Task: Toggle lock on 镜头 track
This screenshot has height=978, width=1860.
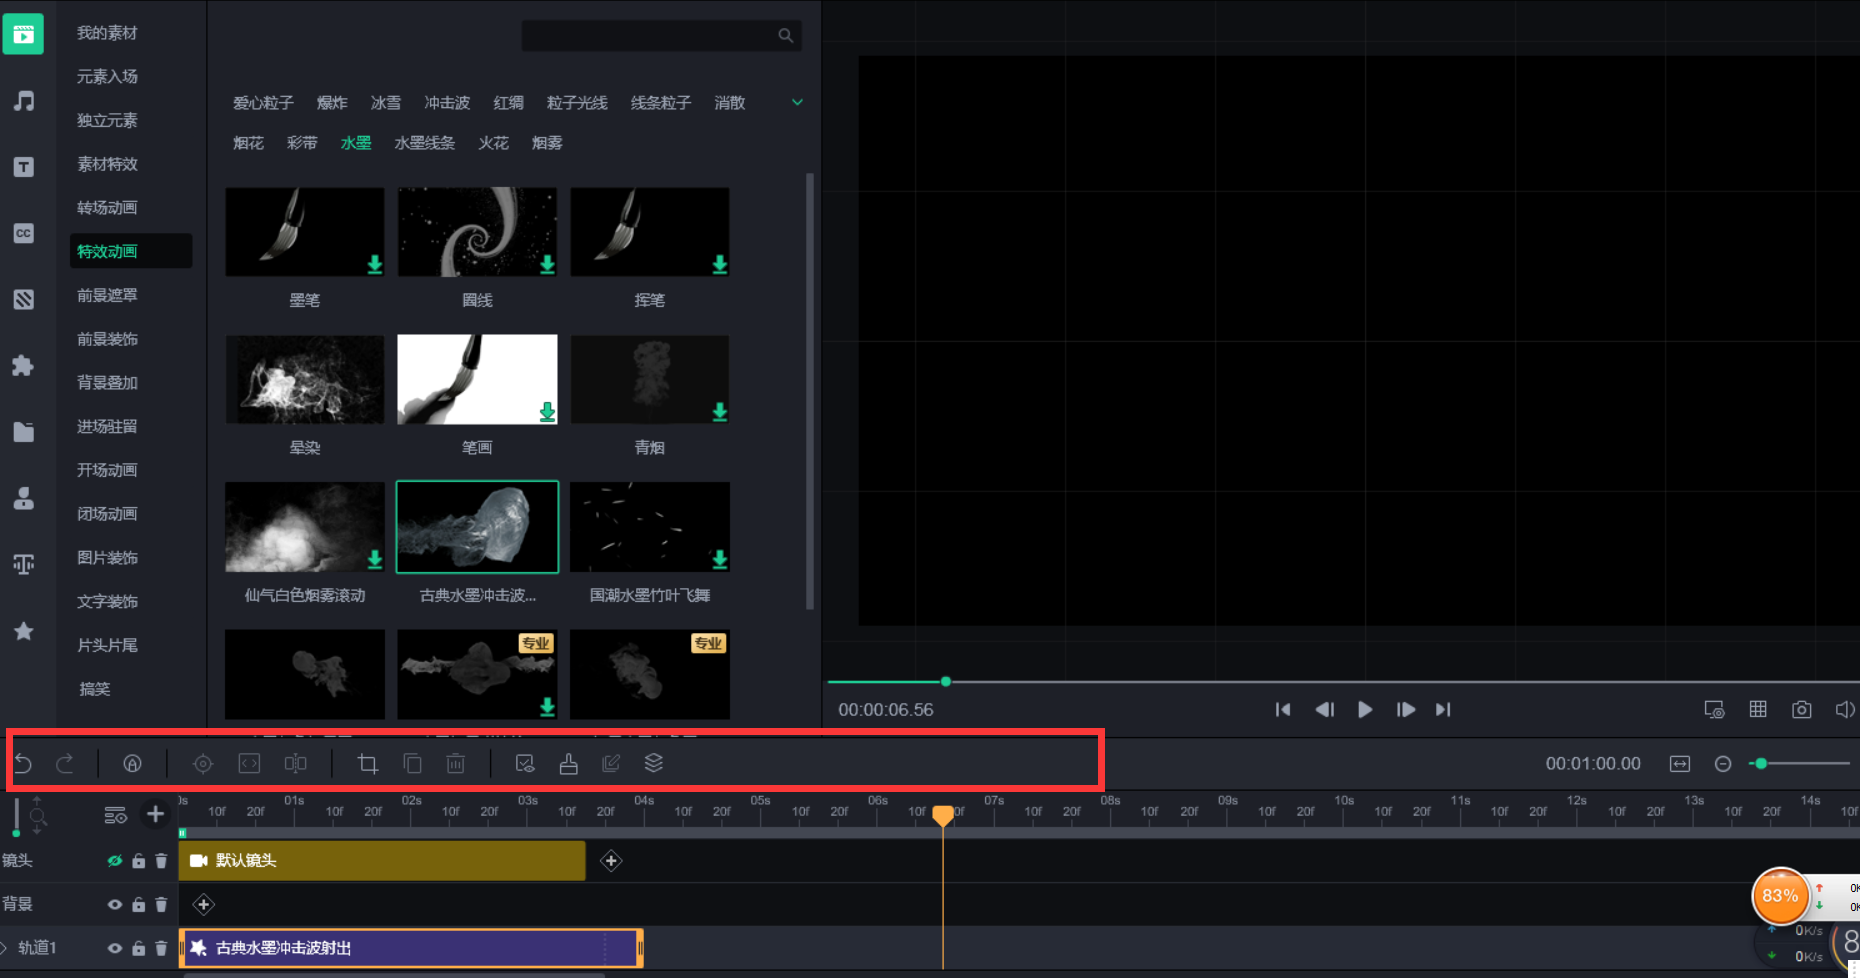Action: pos(139,861)
